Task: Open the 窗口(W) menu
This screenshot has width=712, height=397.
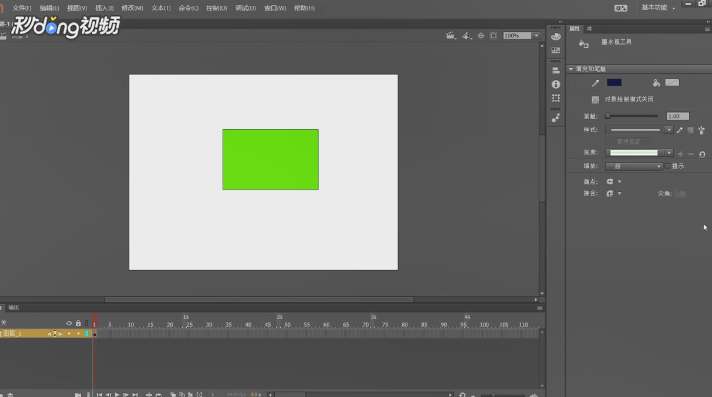Action: pyautogui.click(x=275, y=8)
